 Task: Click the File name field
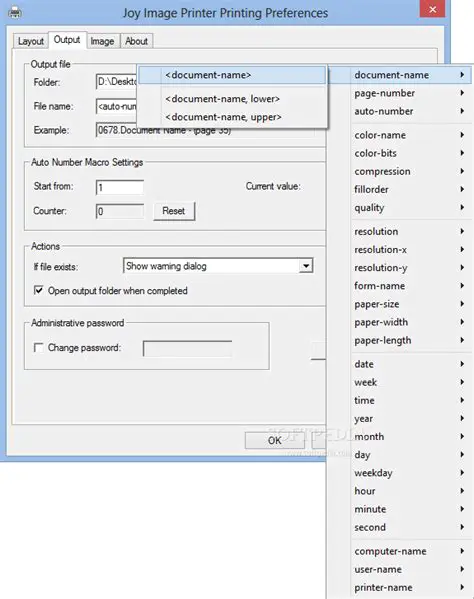click(116, 106)
